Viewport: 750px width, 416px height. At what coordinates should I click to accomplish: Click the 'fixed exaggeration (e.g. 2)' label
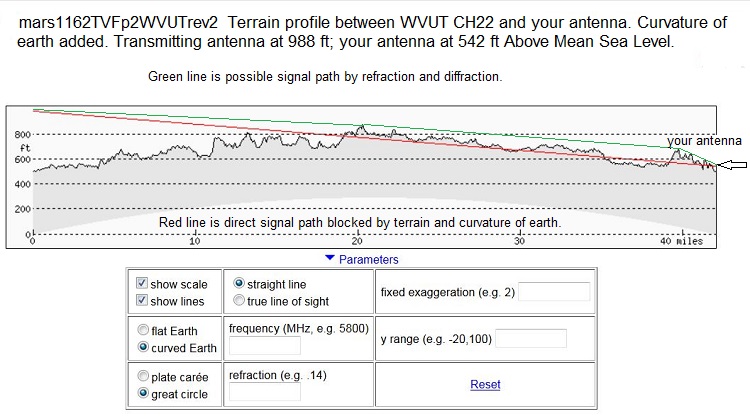point(447,292)
